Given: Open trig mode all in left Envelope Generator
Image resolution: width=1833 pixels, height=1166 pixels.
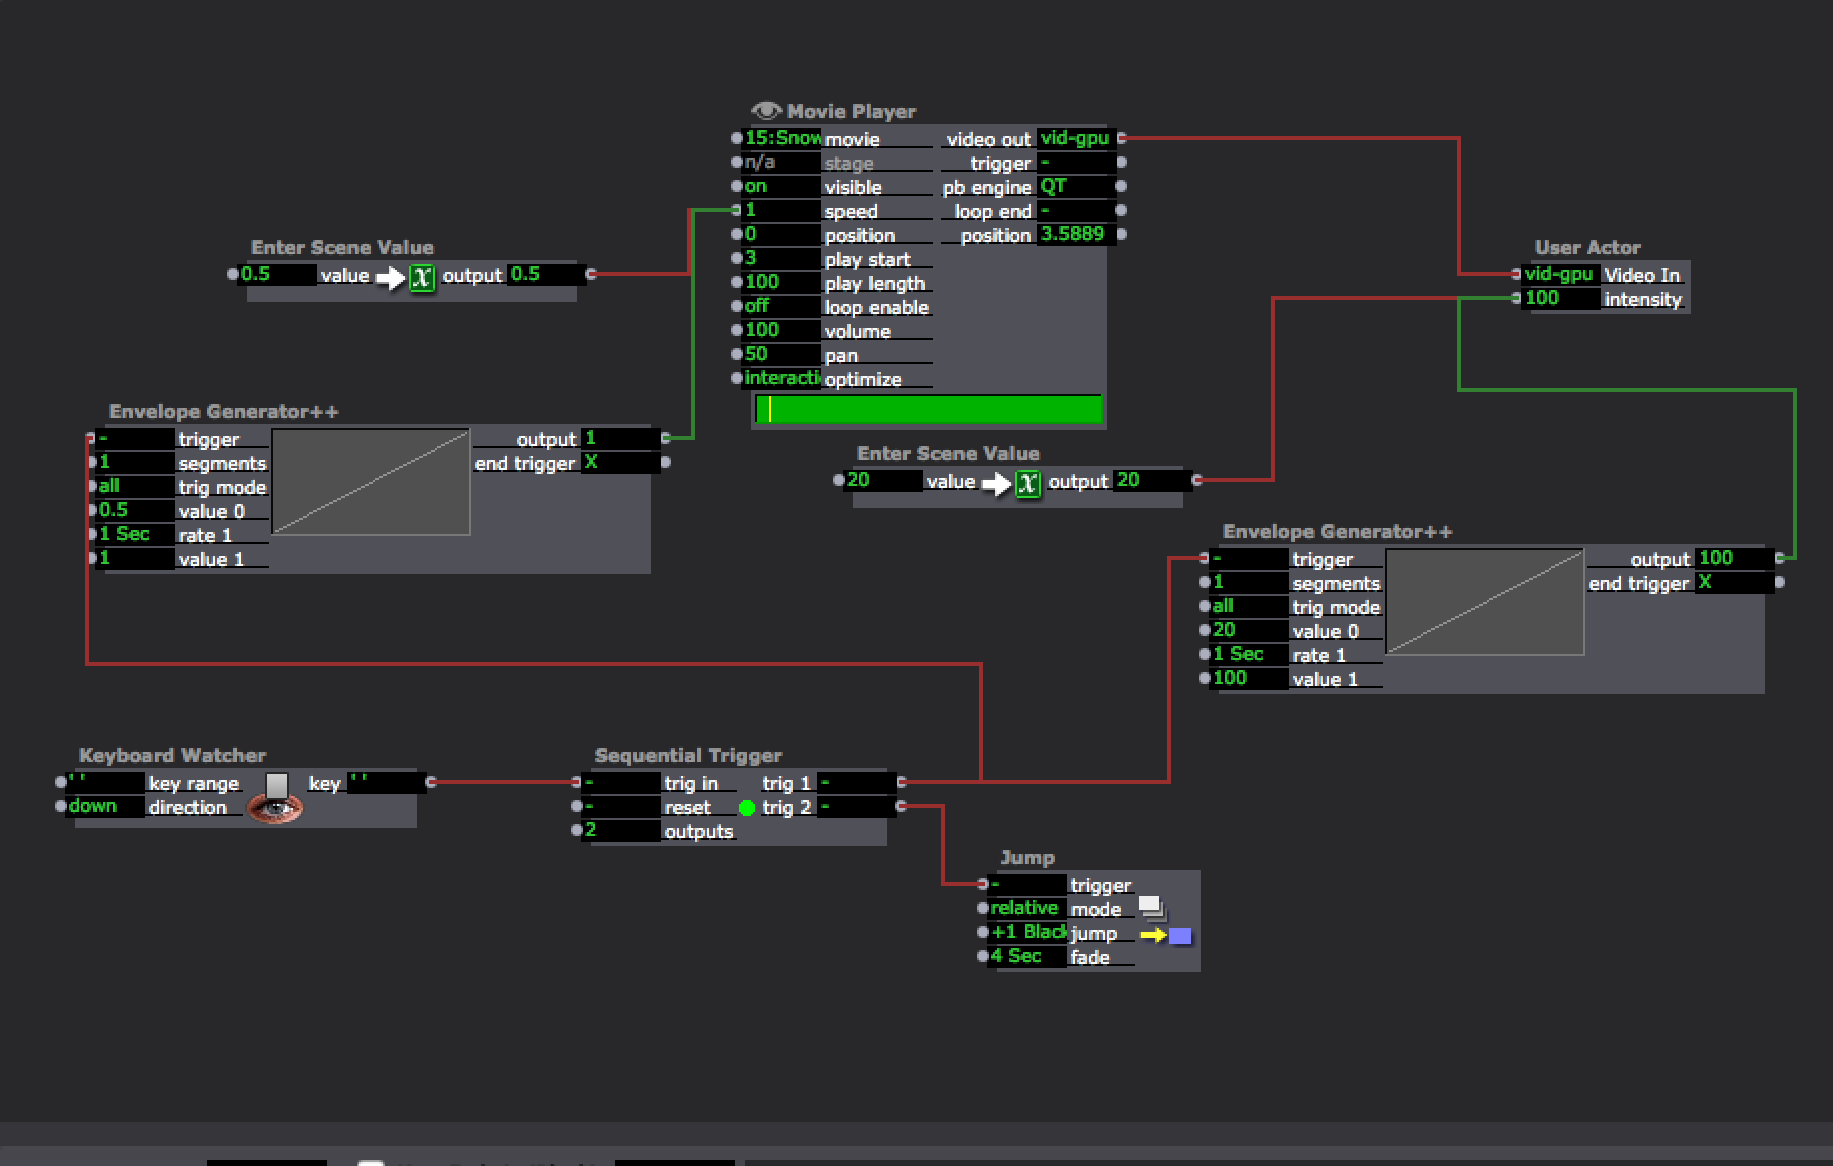Looking at the screenshot, I should (x=135, y=486).
